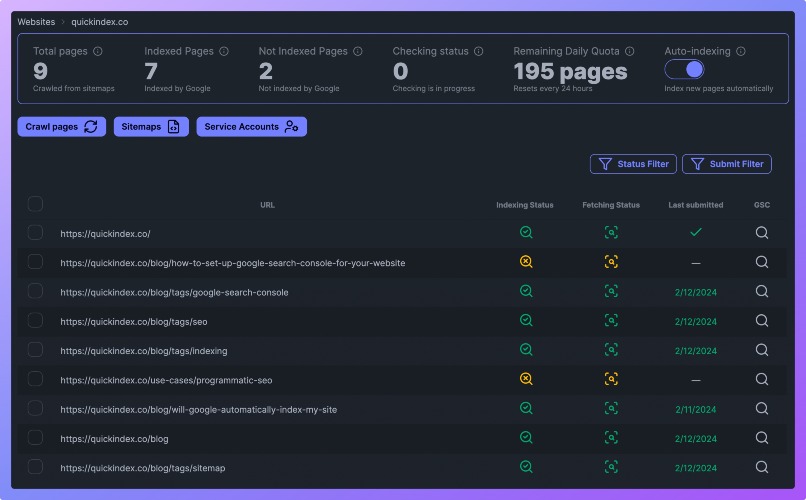
Task: Check the box for blog/tags/sitemap row
Action: [35, 467]
